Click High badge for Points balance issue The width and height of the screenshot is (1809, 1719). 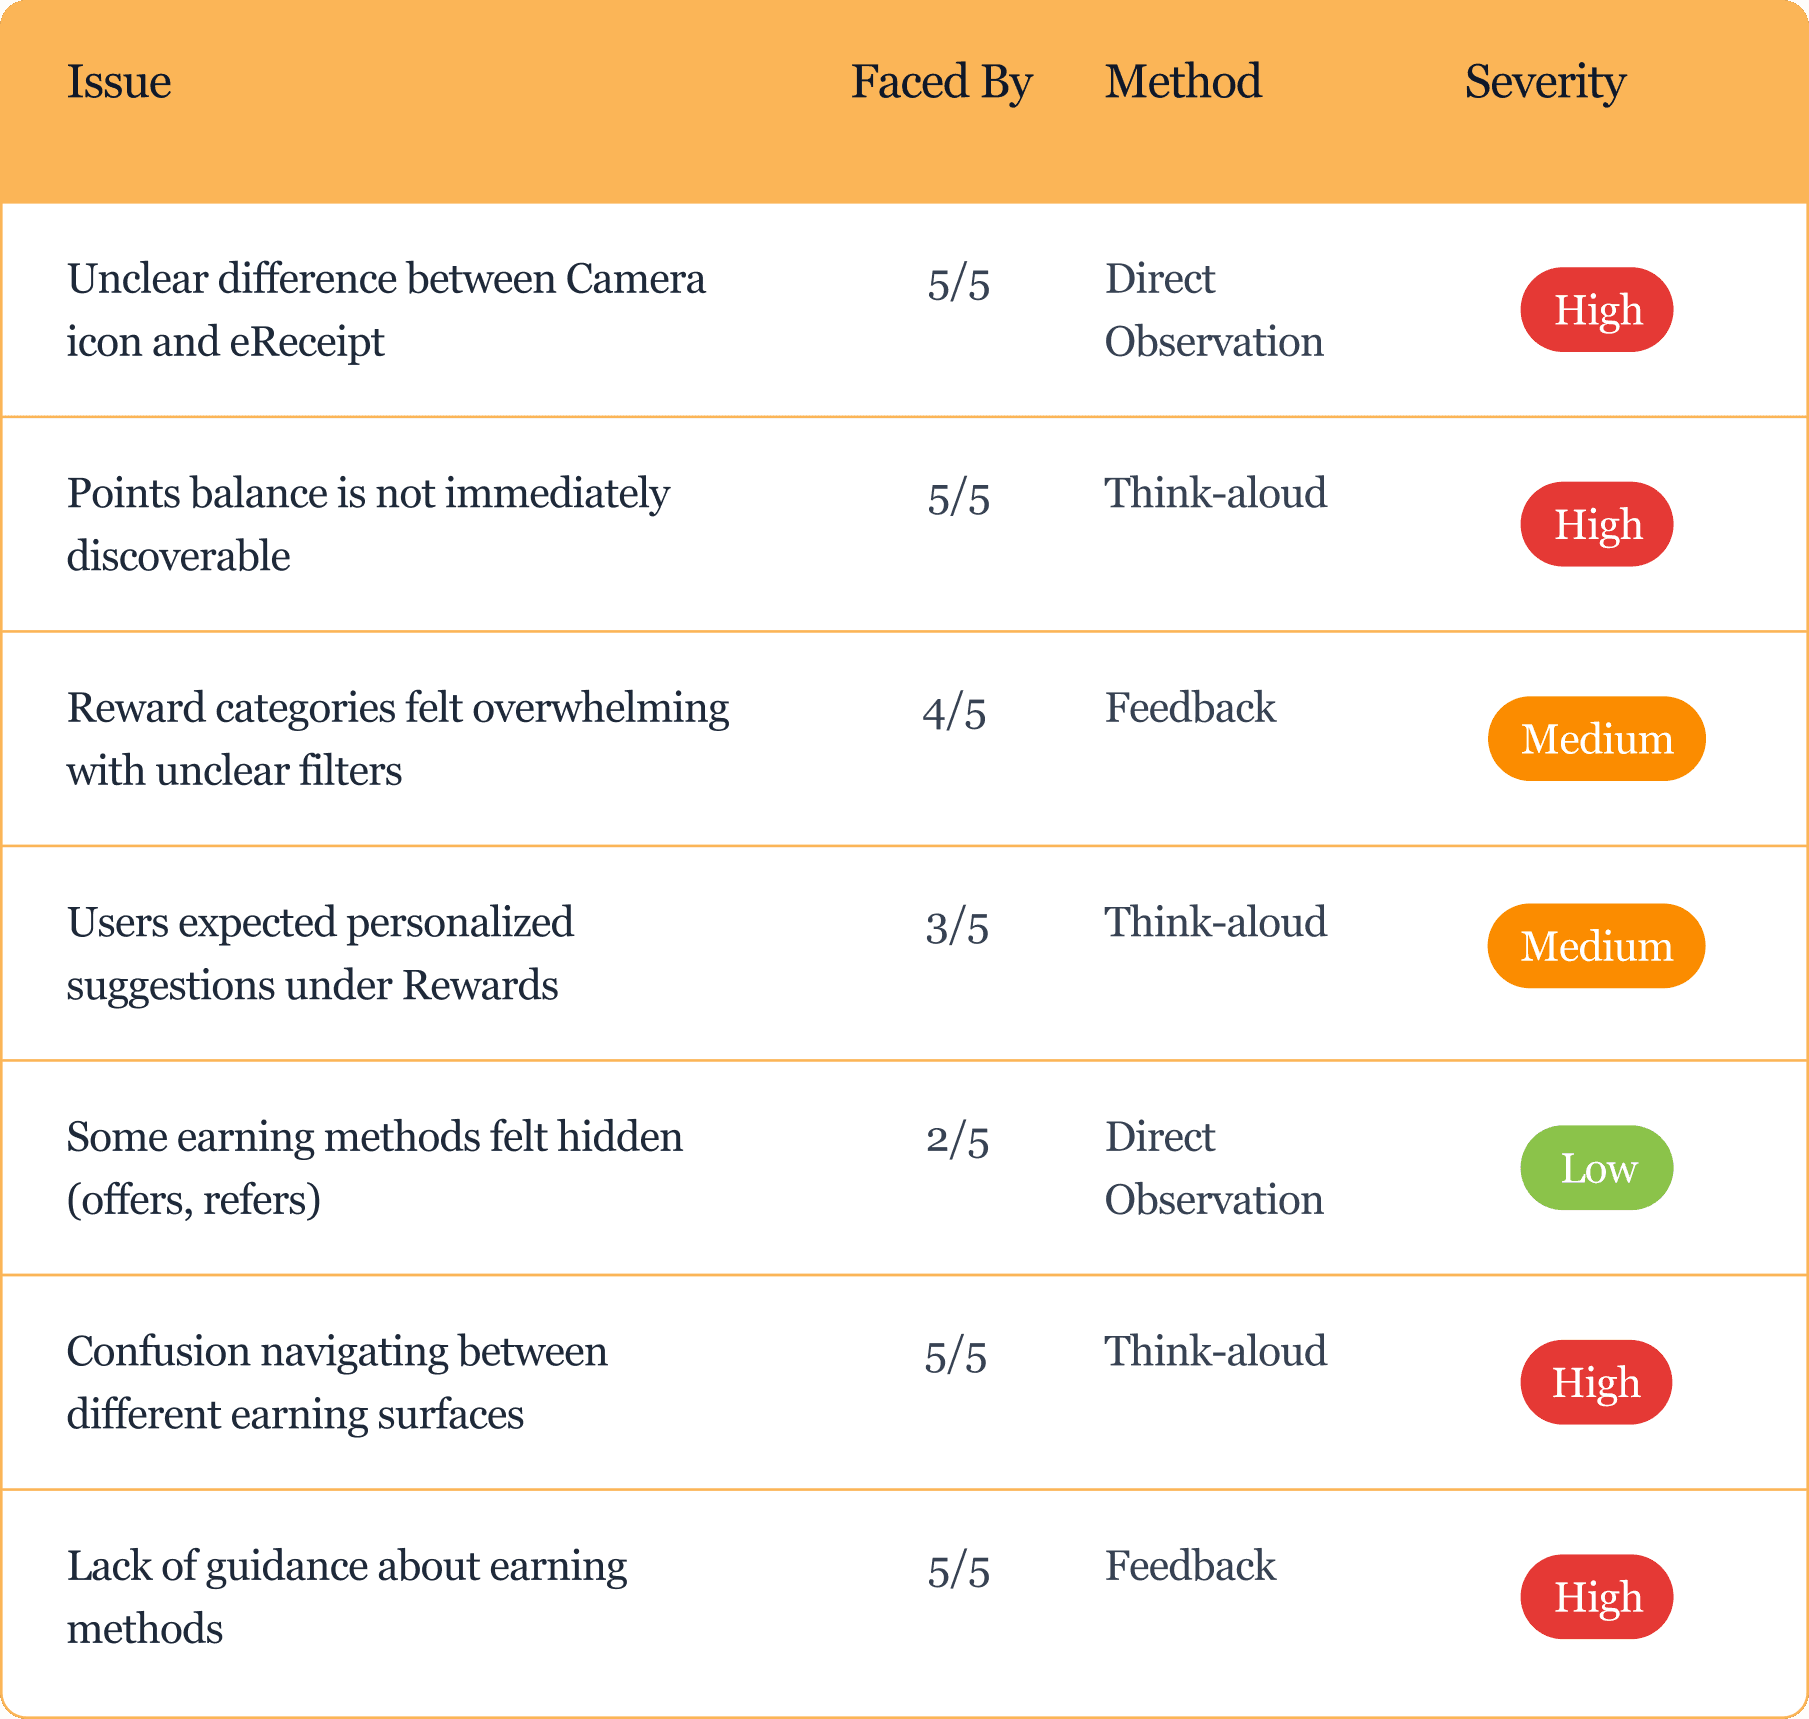[1597, 524]
